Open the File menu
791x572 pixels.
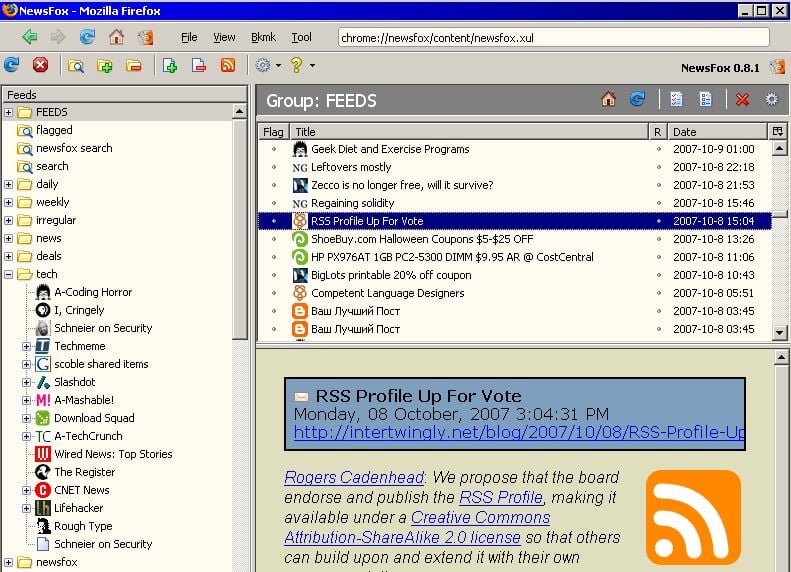tap(189, 37)
